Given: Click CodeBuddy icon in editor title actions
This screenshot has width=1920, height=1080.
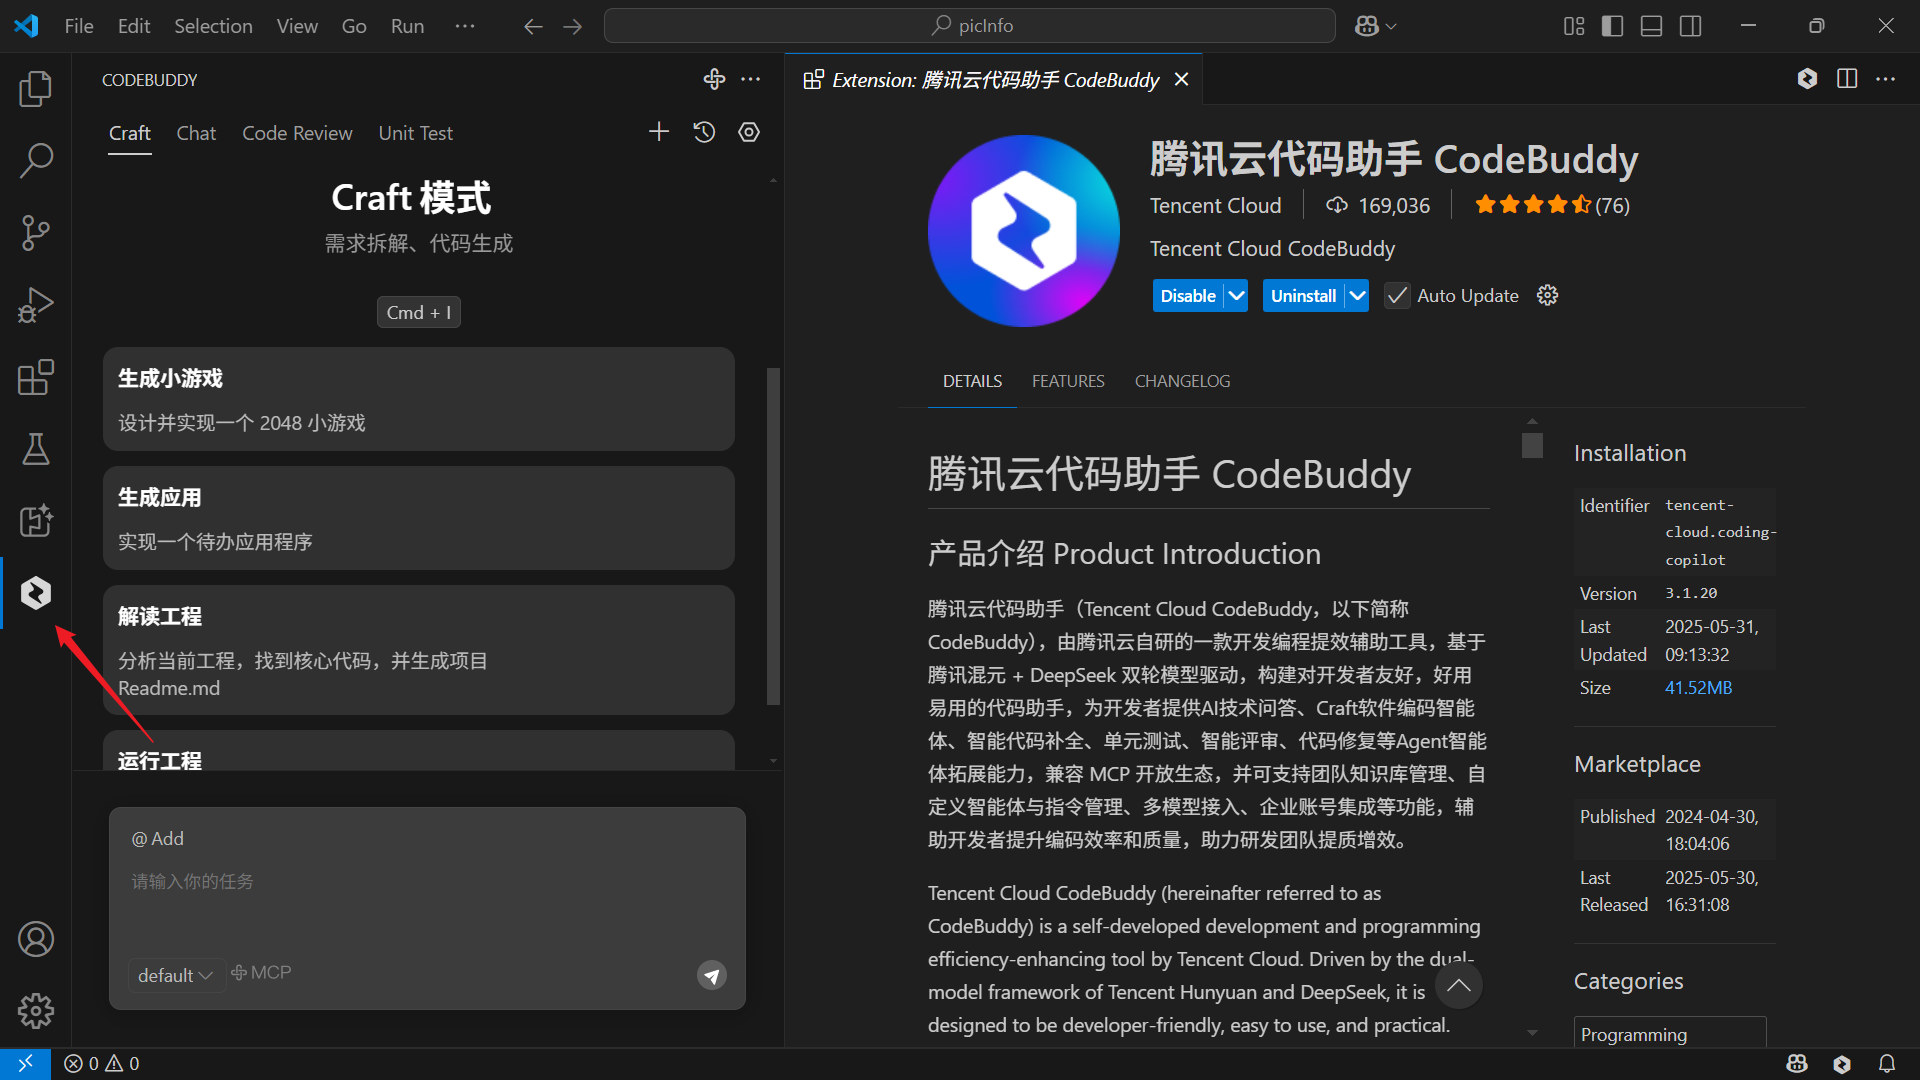Looking at the screenshot, I should coord(1807,79).
